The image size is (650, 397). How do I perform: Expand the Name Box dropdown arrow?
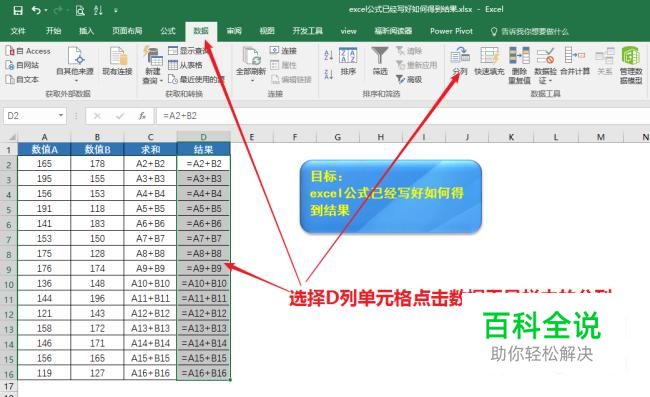(x=61, y=116)
